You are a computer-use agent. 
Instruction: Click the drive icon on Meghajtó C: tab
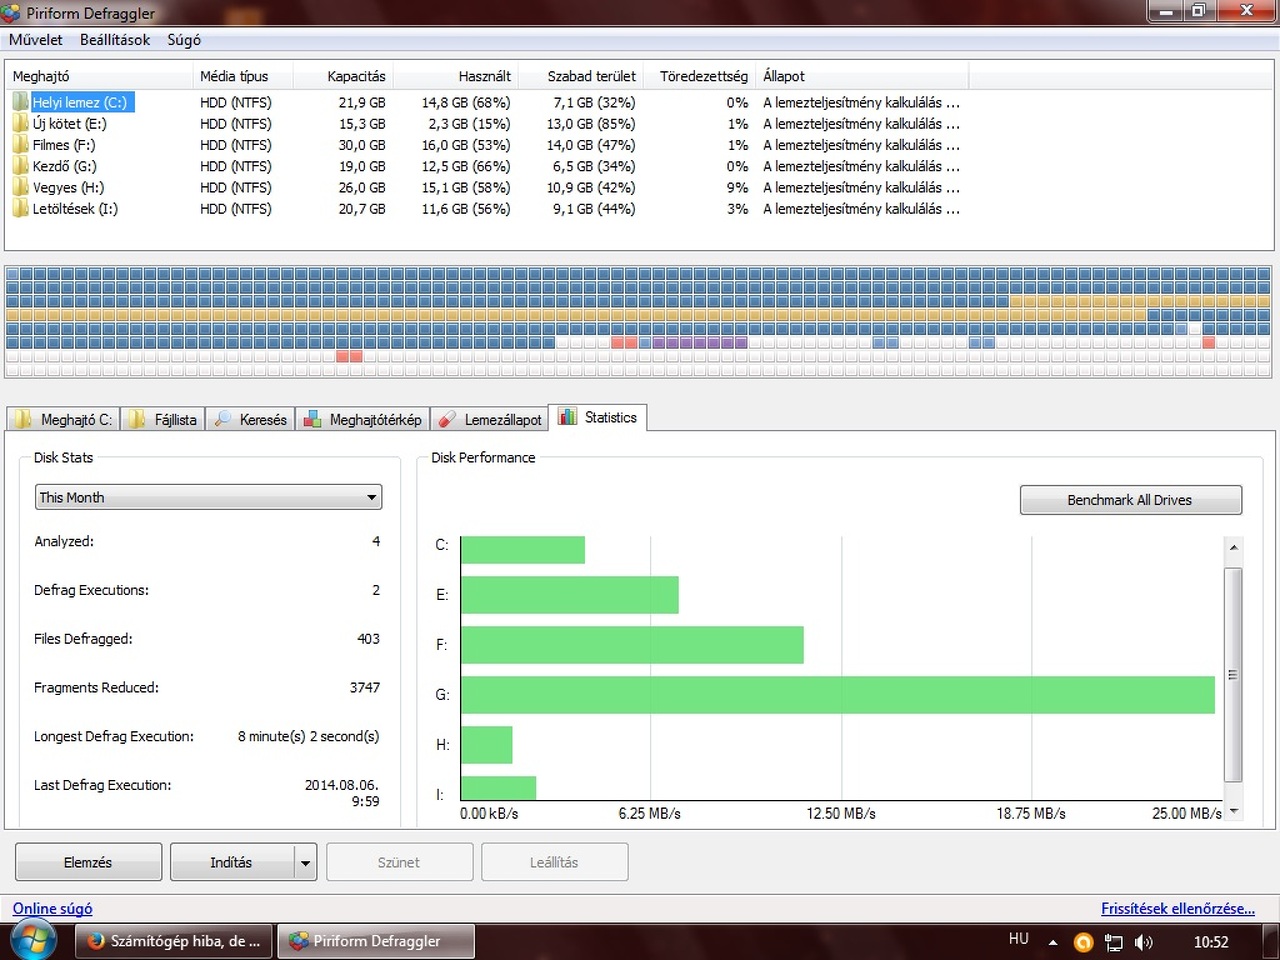tap(23, 419)
